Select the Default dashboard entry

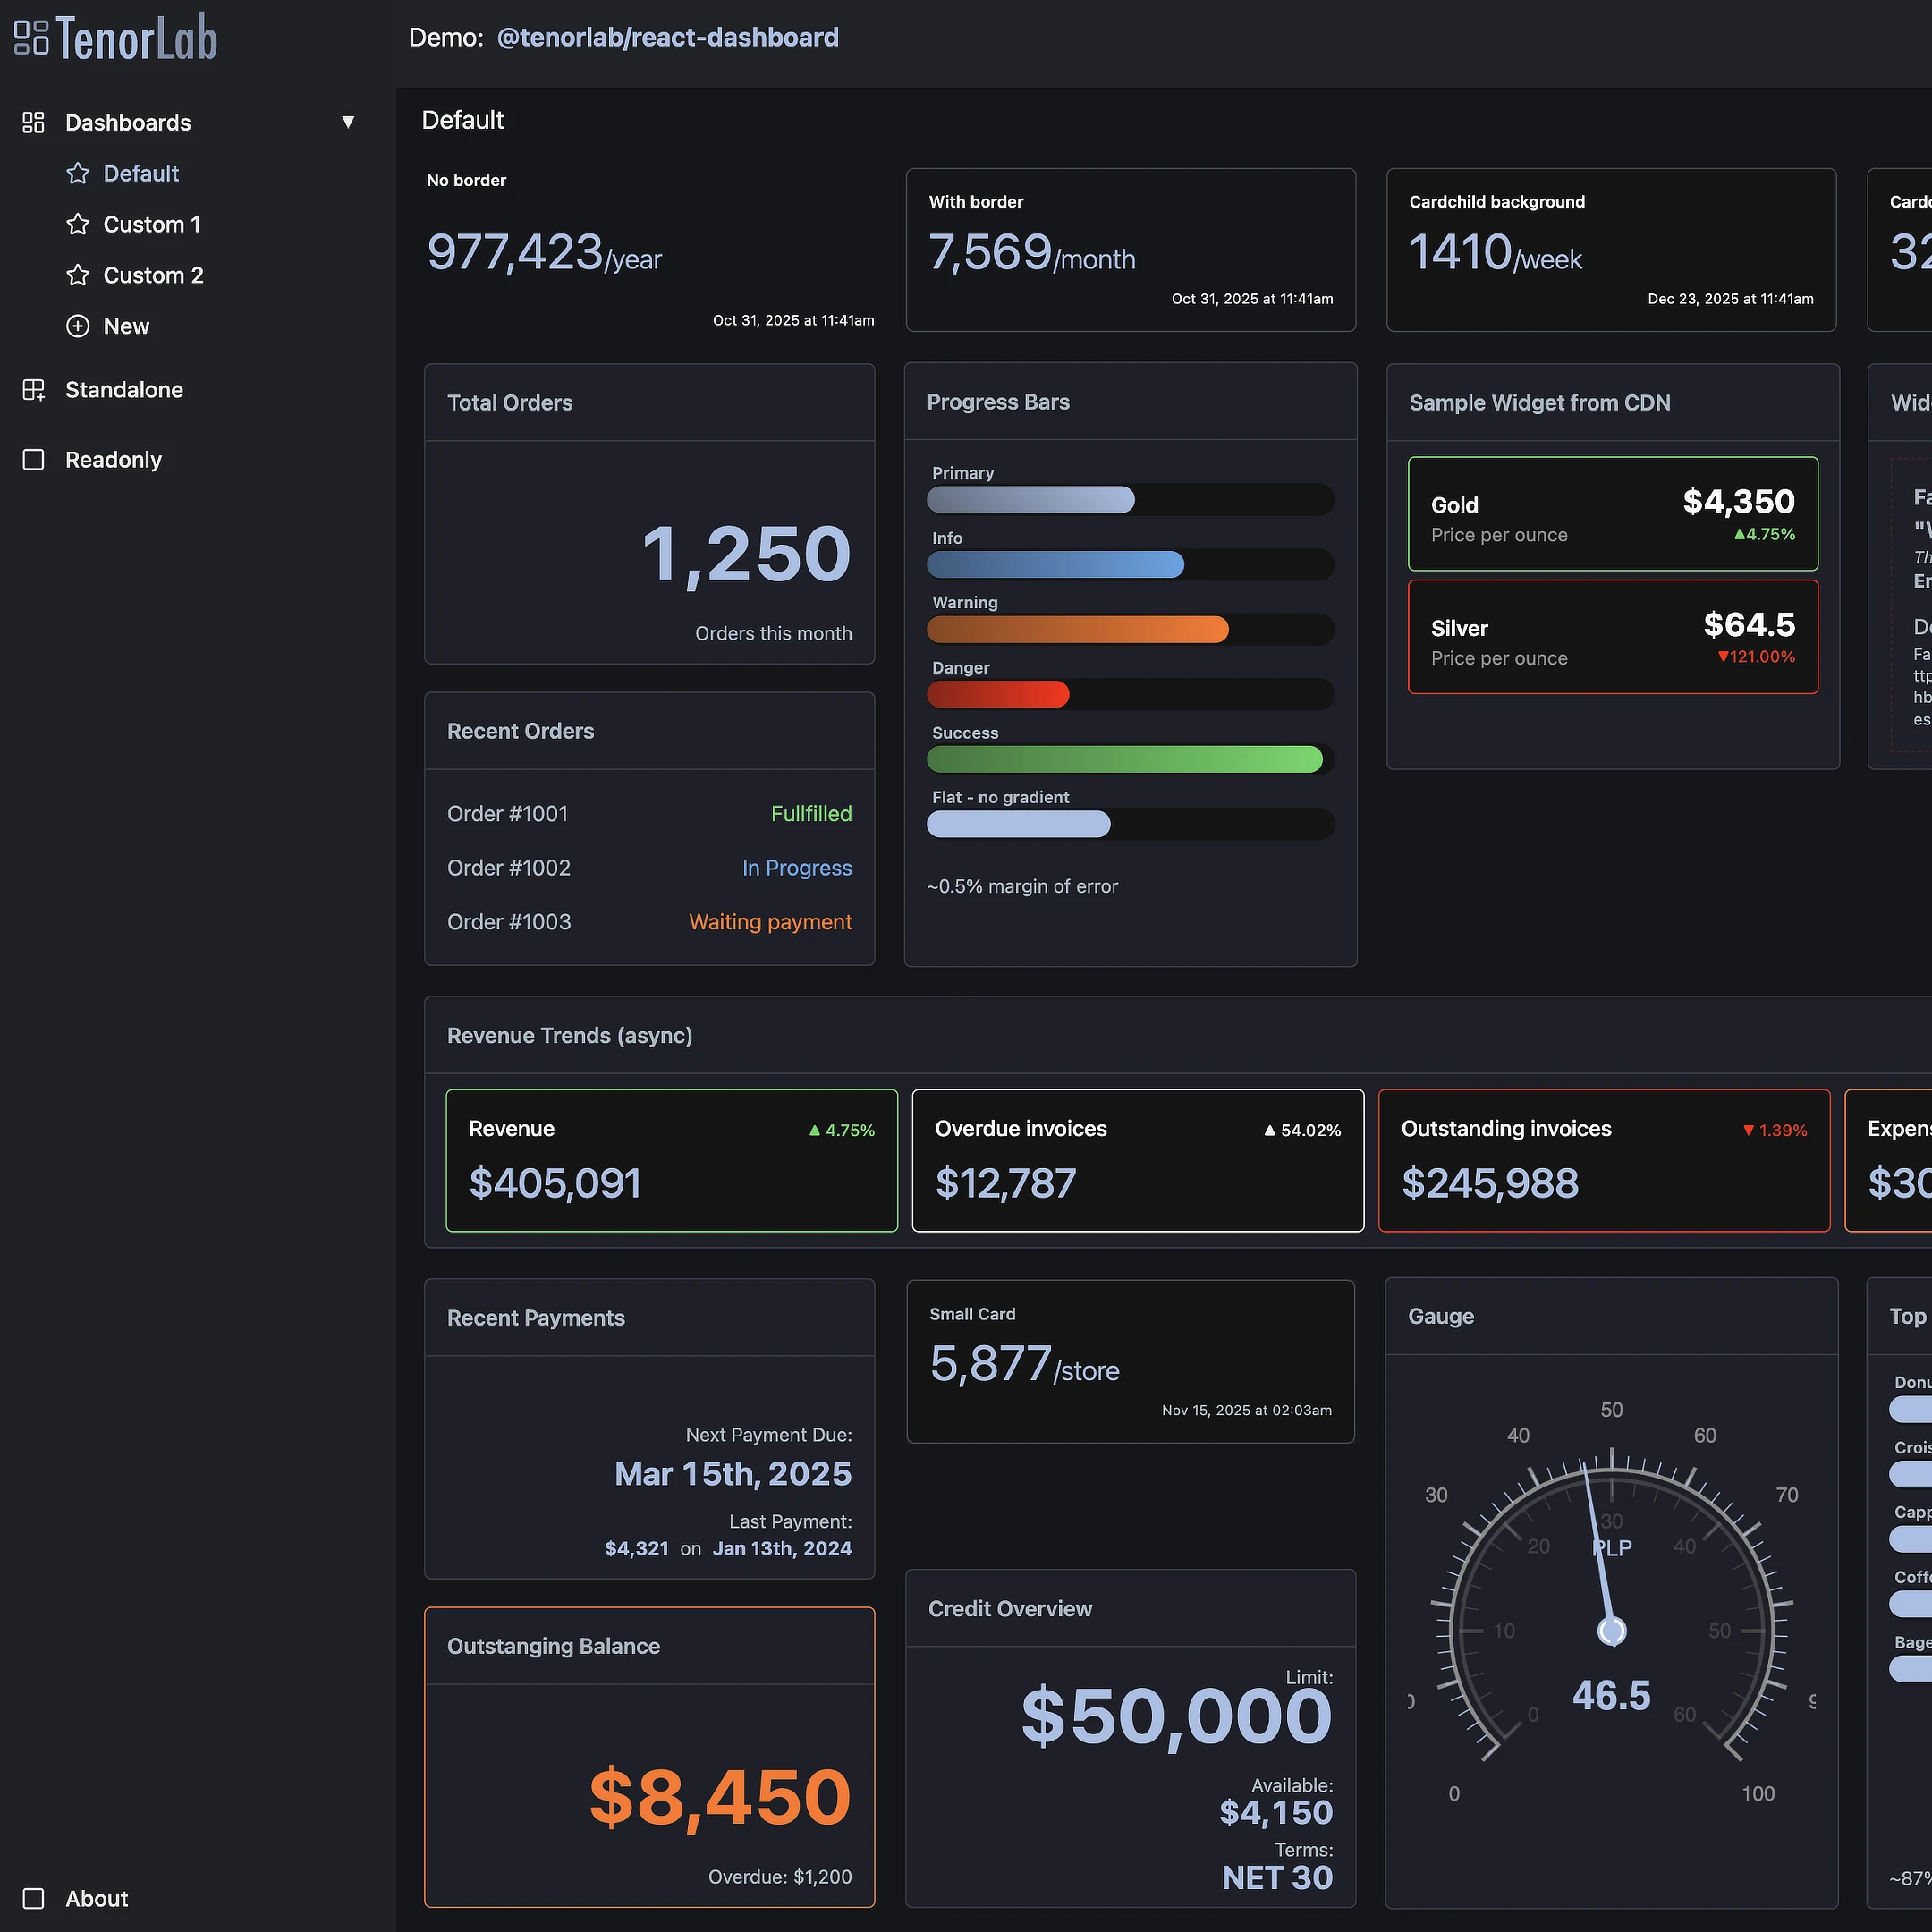point(140,173)
